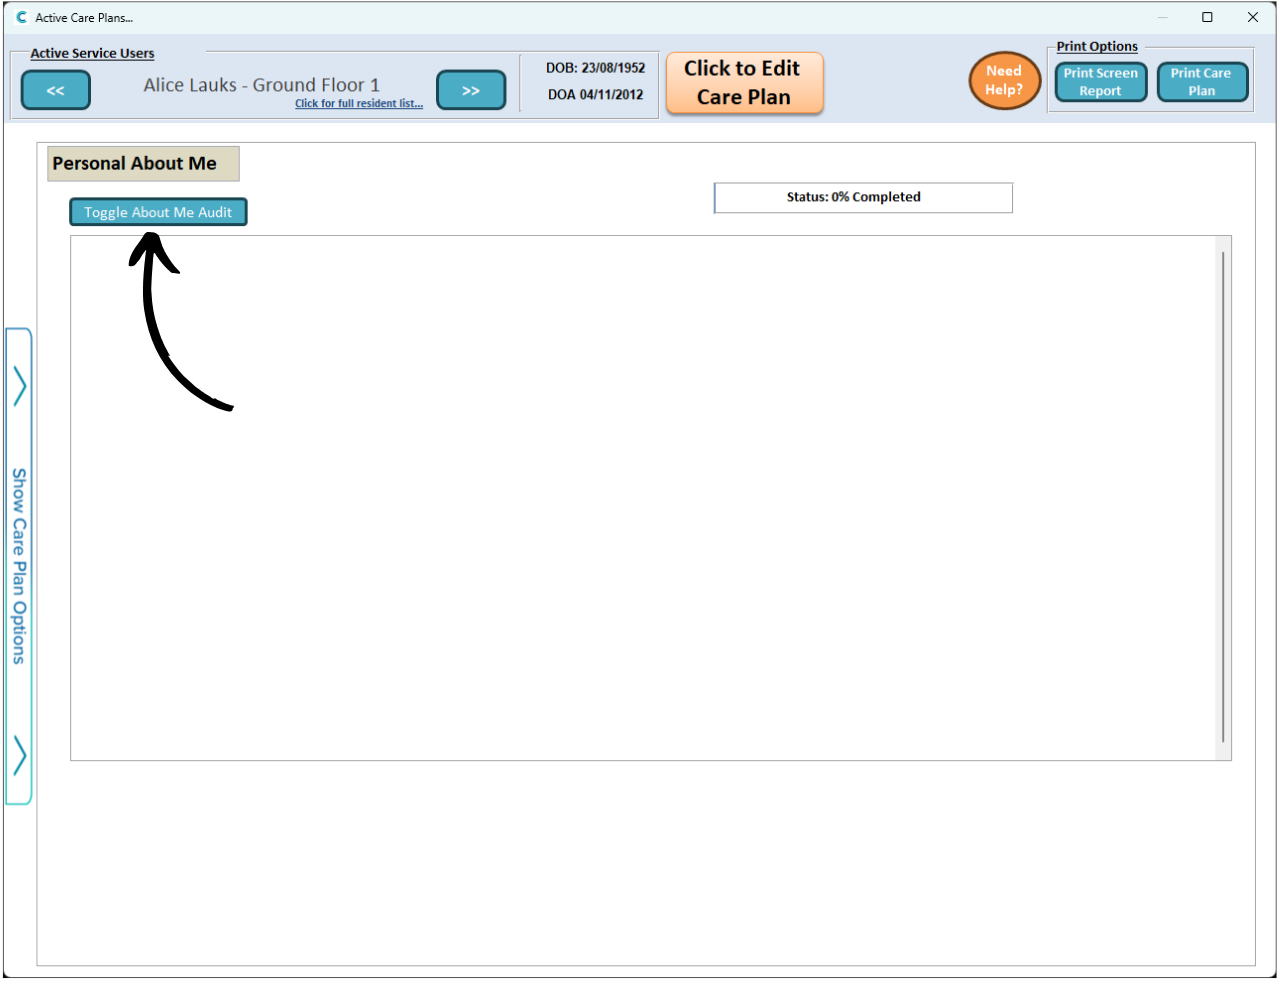Image resolution: width=1278 pixels, height=981 pixels.
Task: Click upper chevron on care plan options tab
Action: 19,386
